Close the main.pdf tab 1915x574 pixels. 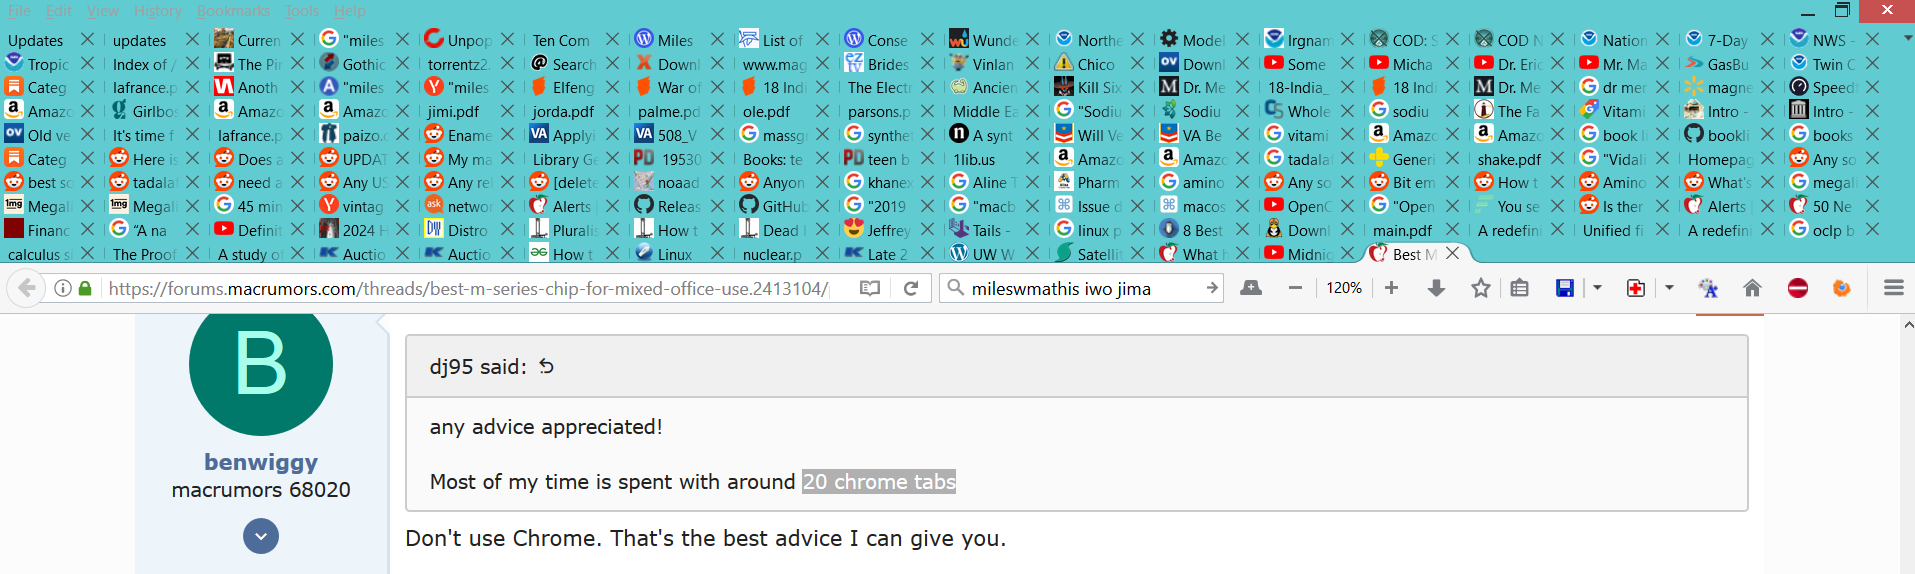coord(1452,230)
